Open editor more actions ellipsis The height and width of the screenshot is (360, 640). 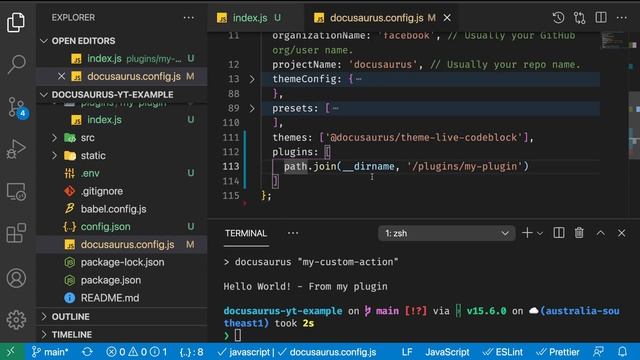(x=622, y=18)
